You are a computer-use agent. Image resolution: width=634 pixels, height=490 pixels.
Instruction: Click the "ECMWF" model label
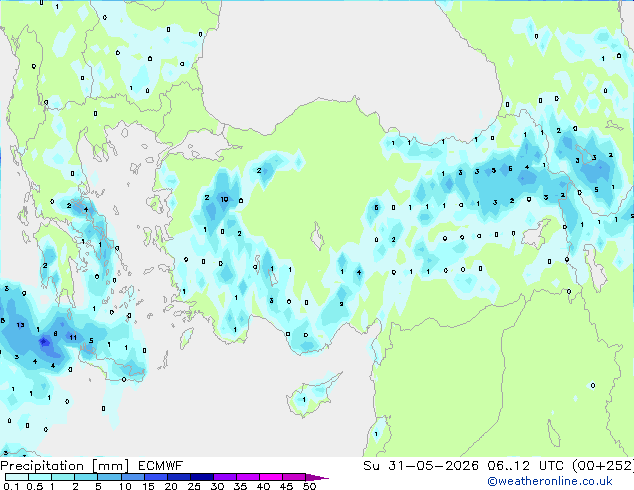(161, 466)
